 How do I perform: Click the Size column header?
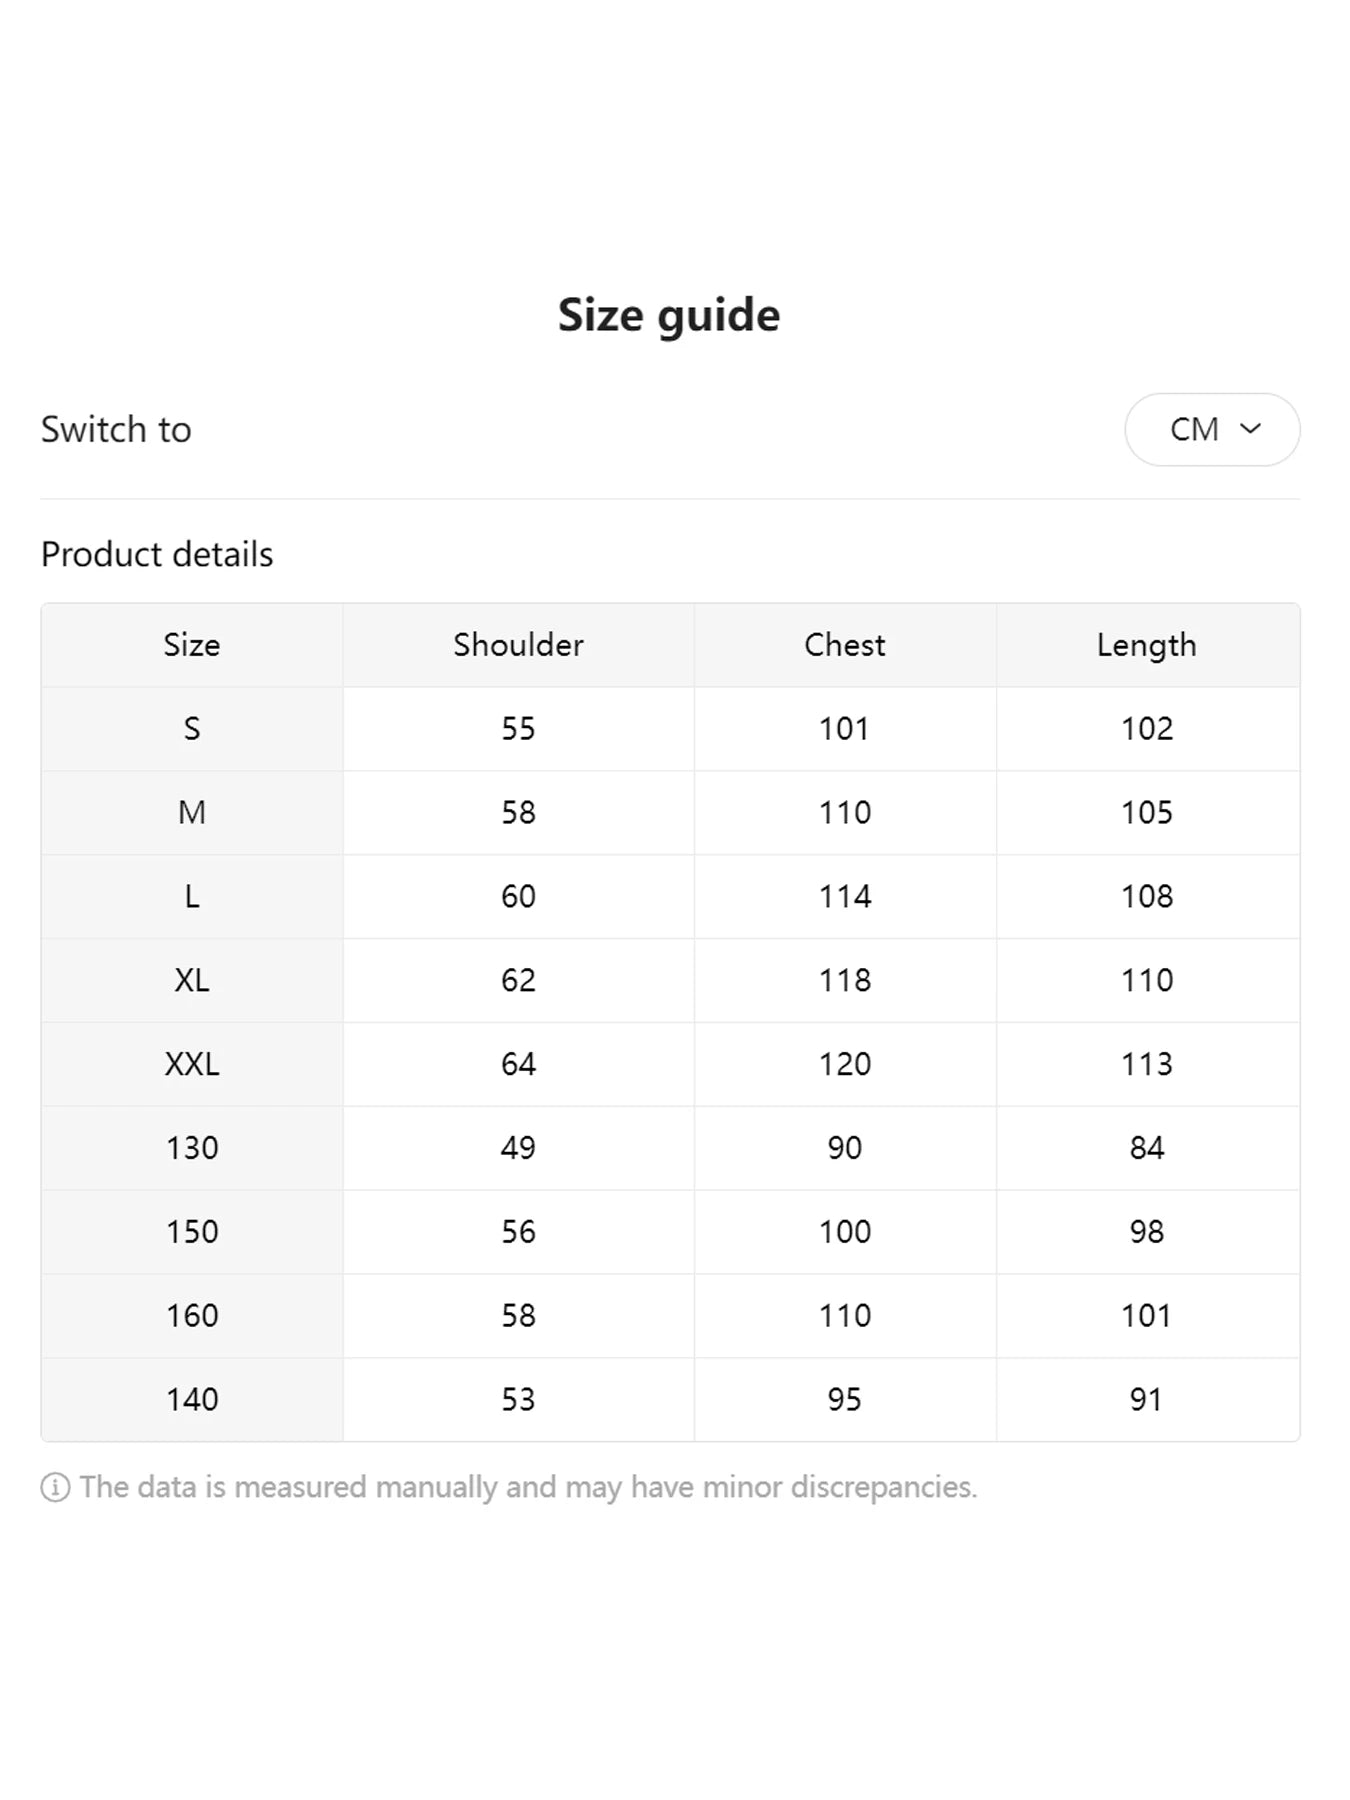pyautogui.click(x=192, y=645)
